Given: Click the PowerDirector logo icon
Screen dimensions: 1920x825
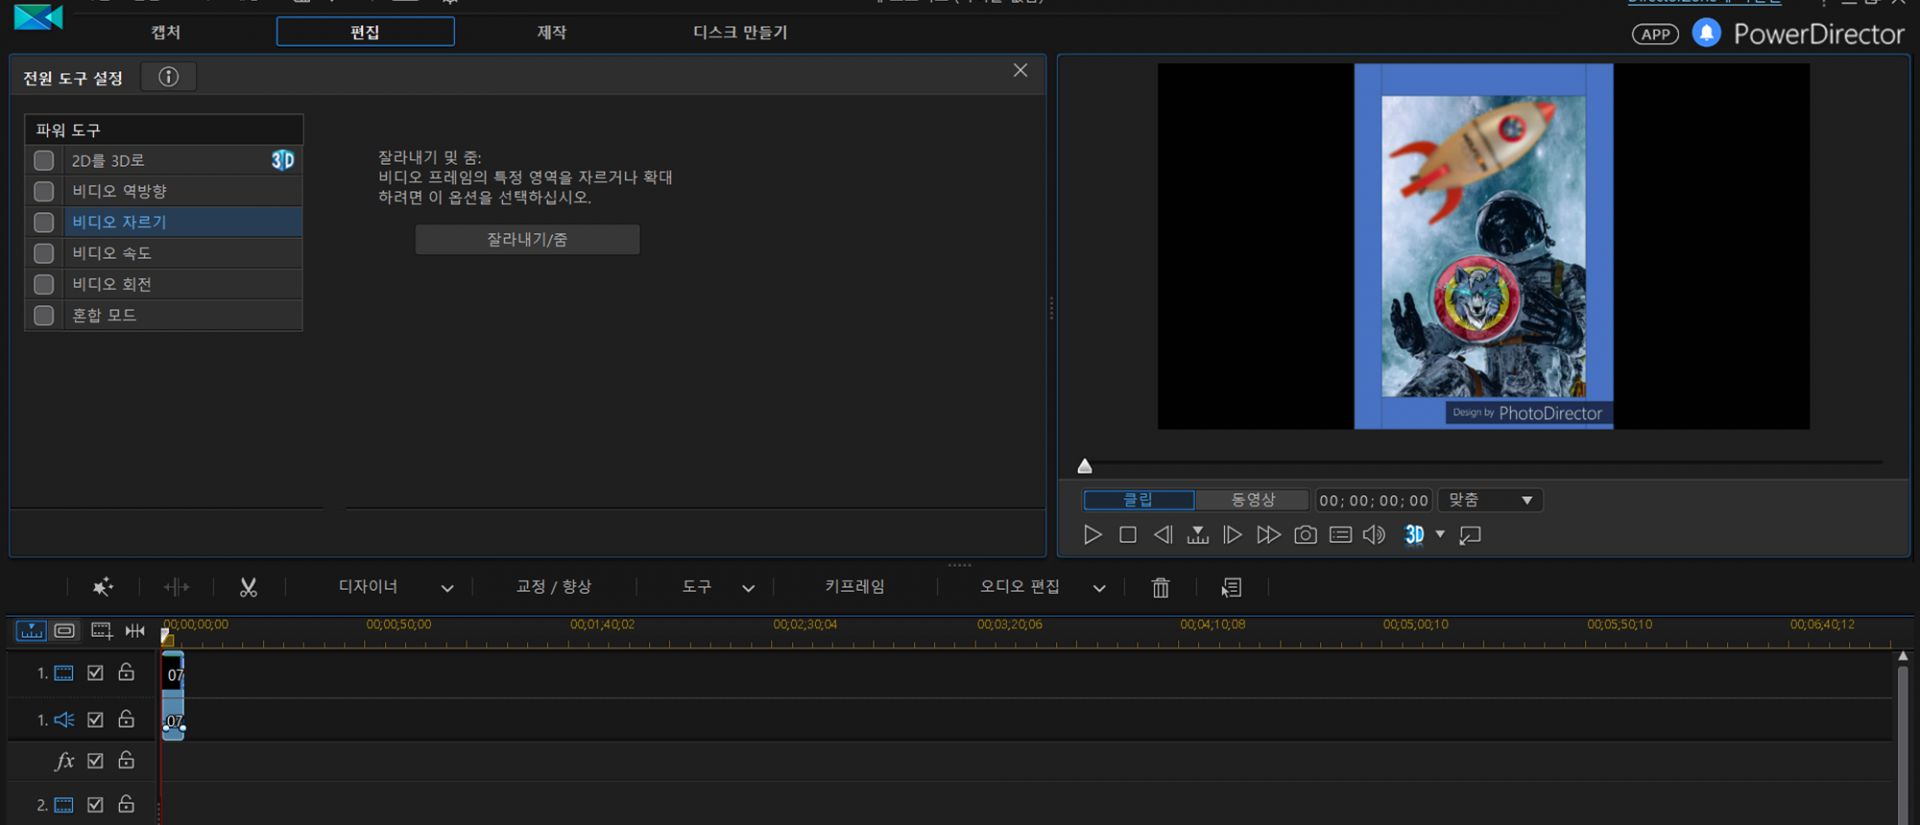Looking at the screenshot, I should click(39, 18).
